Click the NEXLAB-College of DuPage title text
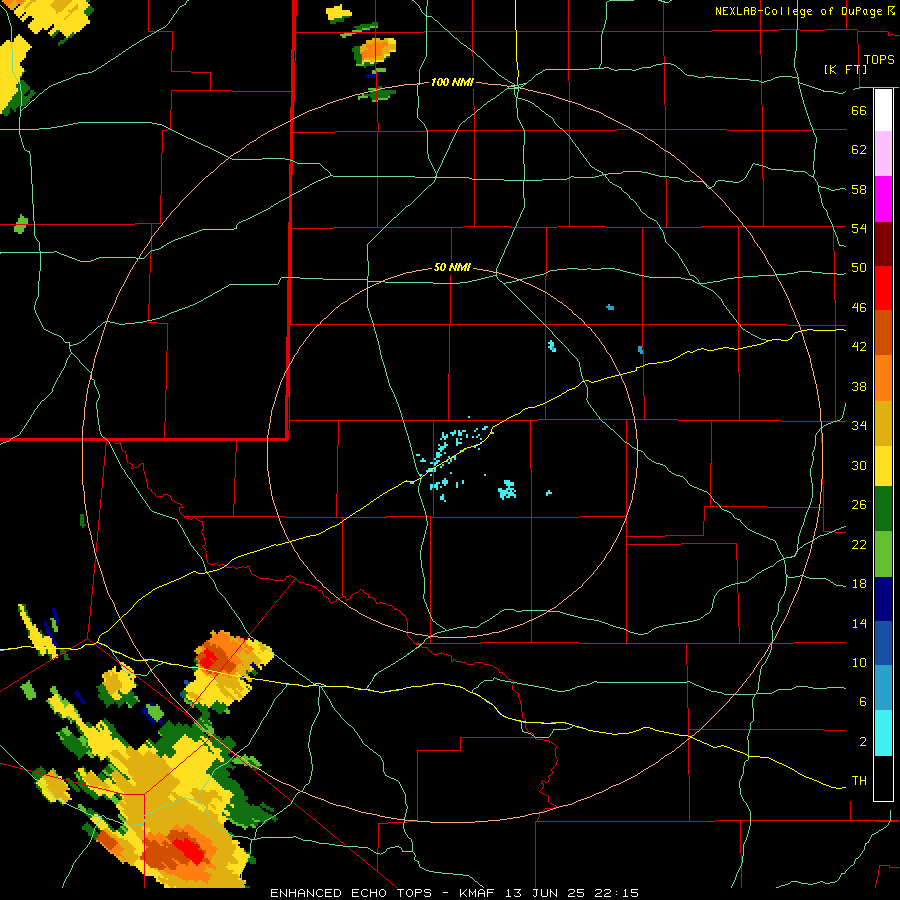Viewport: 900px width, 900px height. click(x=799, y=11)
